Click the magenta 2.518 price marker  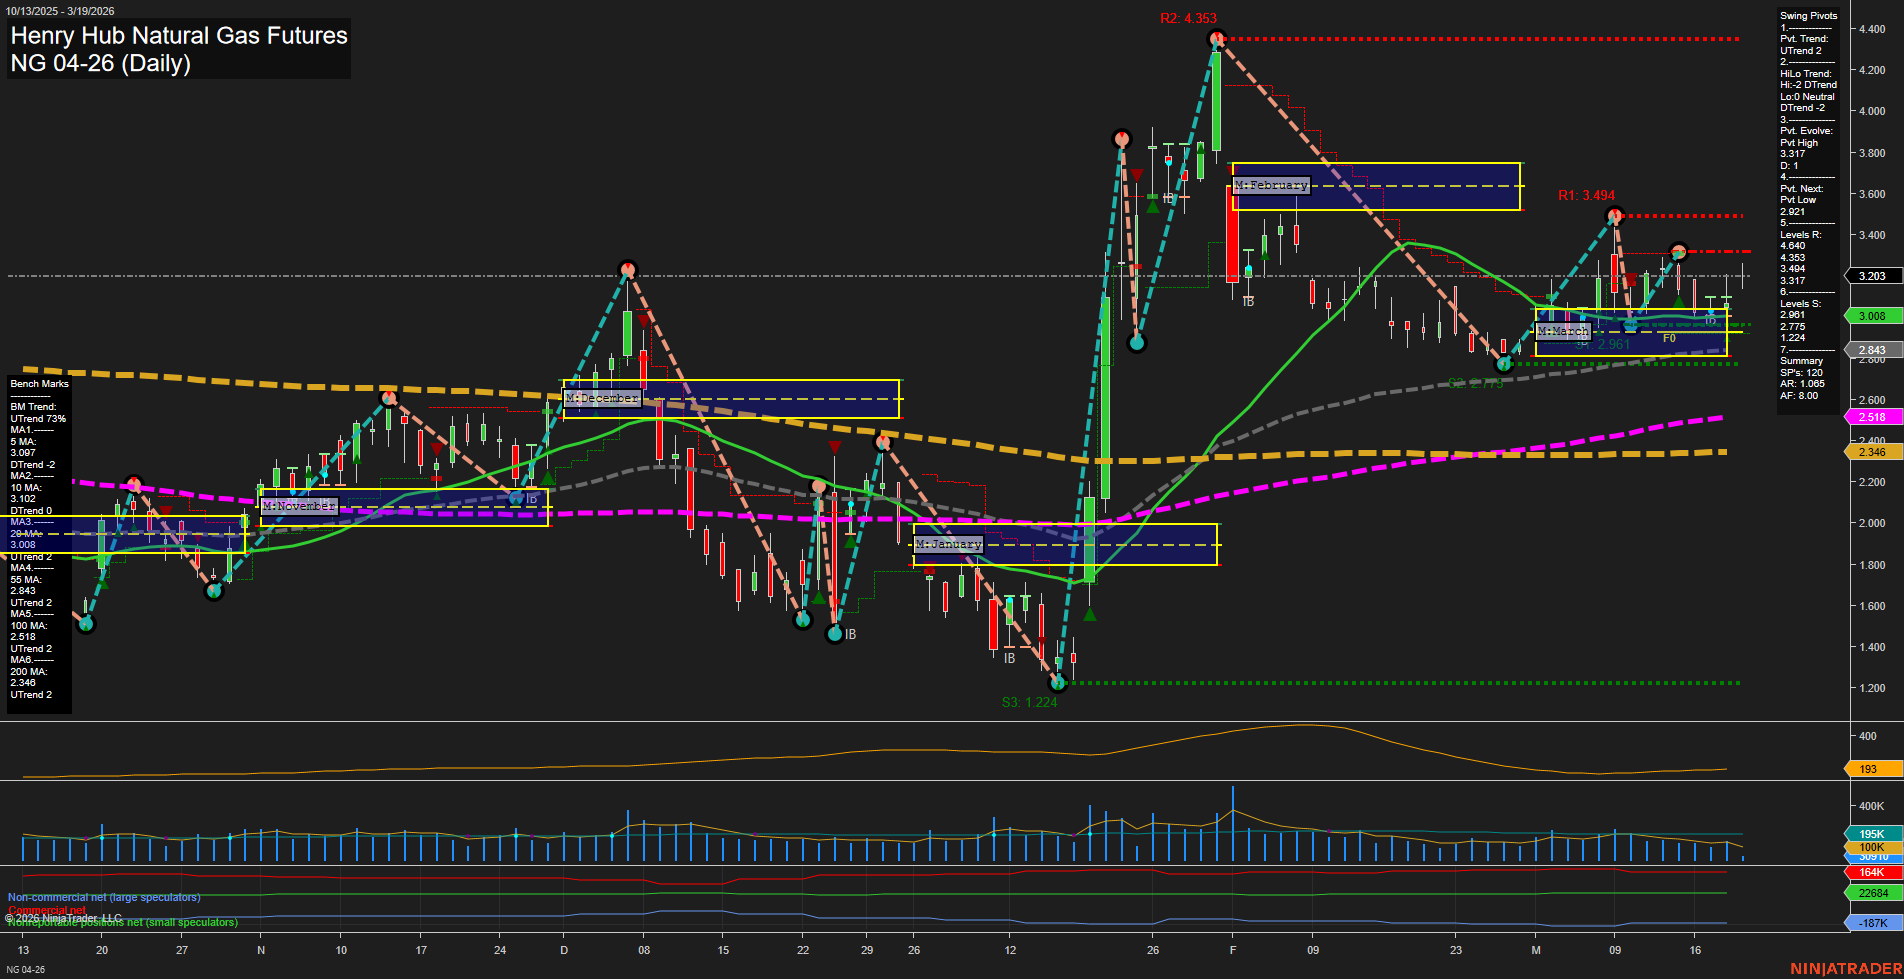tap(1874, 417)
